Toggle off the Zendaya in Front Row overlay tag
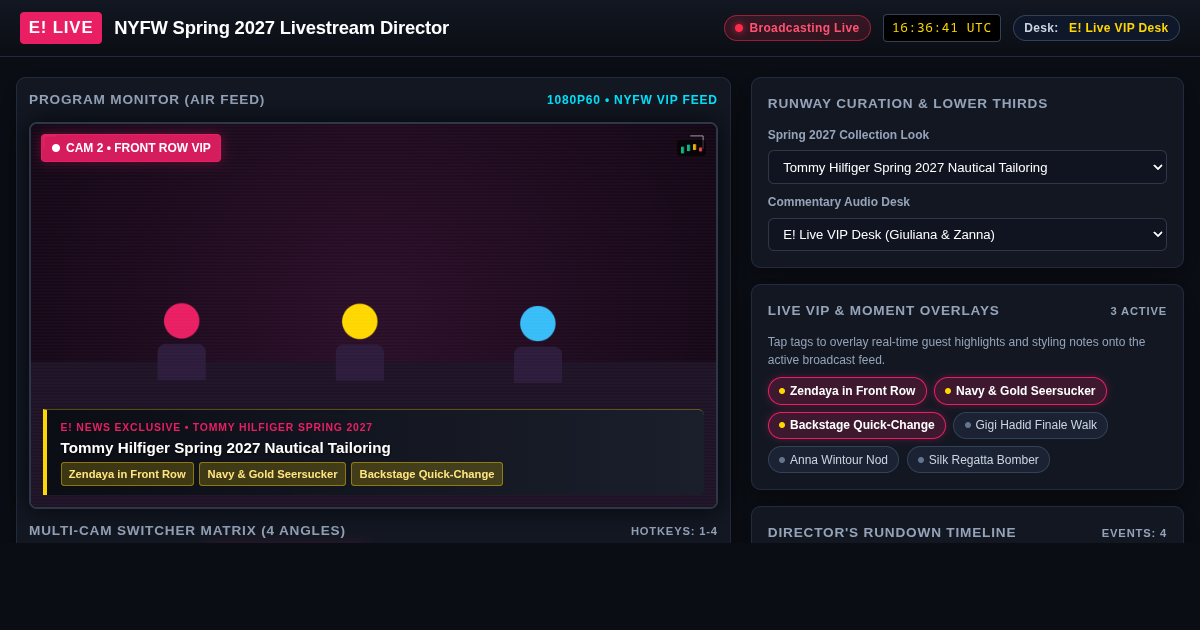 click(847, 391)
